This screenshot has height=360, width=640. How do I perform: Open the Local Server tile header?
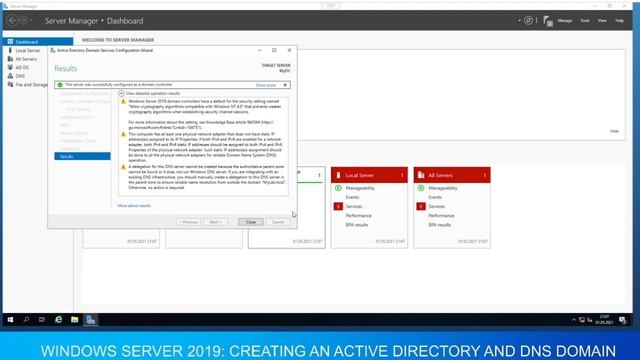[369, 175]
